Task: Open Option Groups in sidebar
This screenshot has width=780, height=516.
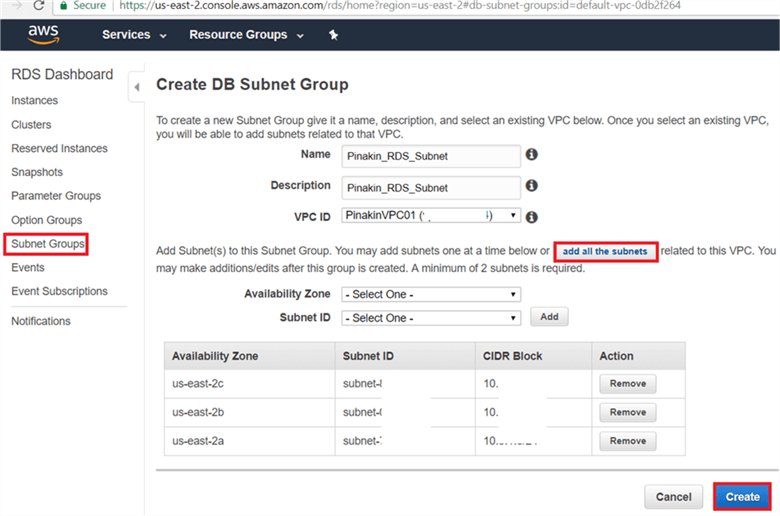Action: 46,220
